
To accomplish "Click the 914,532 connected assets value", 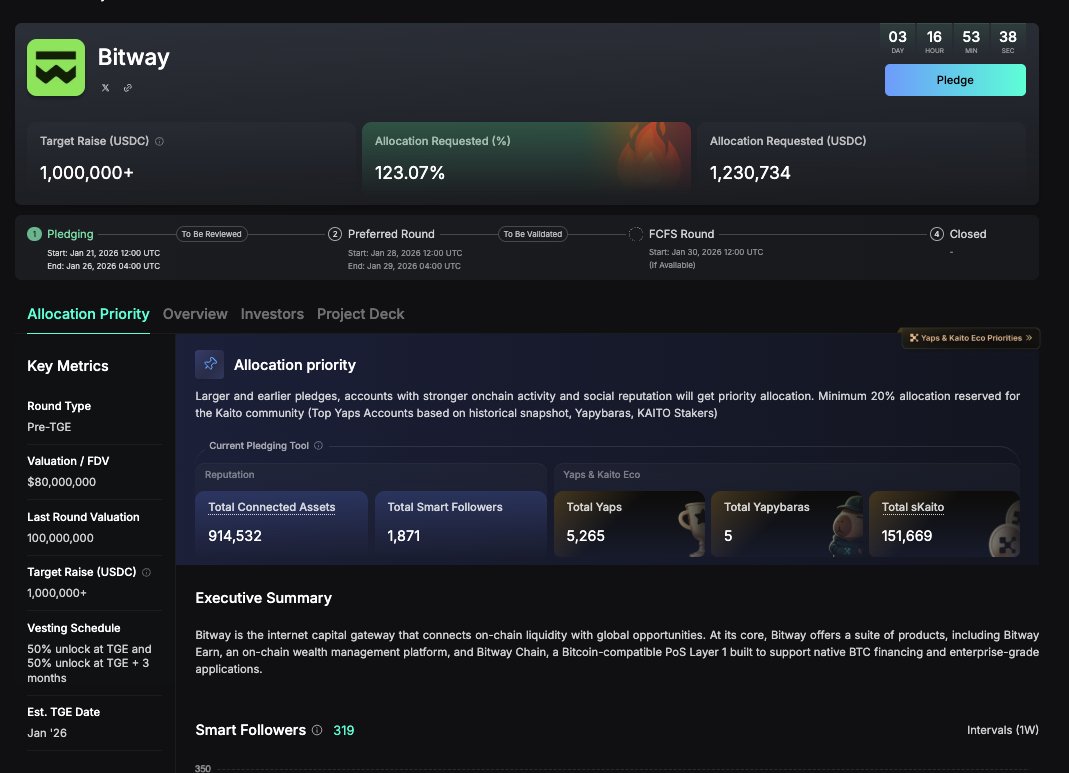I will [x=235, y=536].
